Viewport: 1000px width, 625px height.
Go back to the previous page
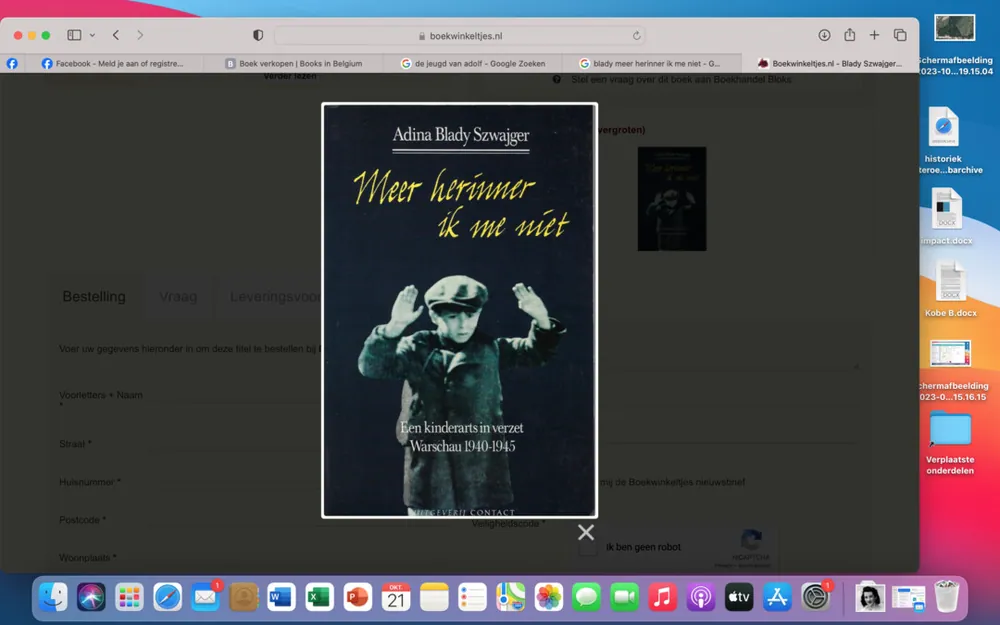click(116, 35)
